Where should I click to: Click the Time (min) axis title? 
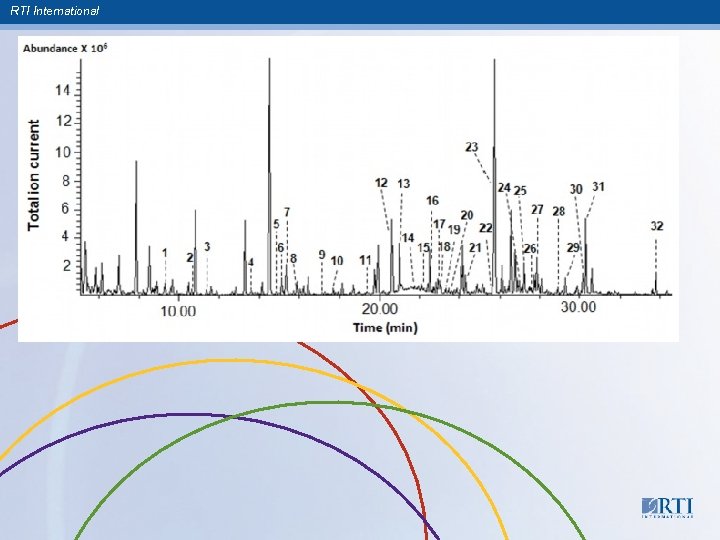coord(385,328)
